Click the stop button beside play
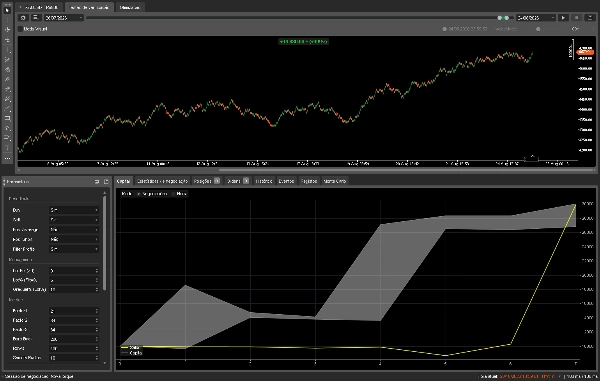 [x=577, y=18]
